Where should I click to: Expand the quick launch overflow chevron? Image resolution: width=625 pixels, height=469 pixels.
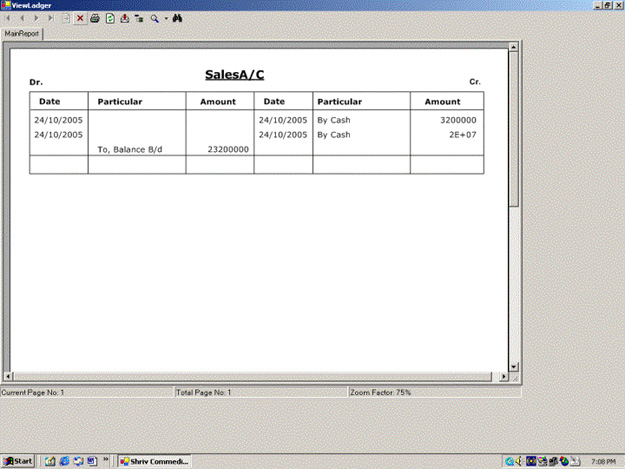click(x=108, y=461)
